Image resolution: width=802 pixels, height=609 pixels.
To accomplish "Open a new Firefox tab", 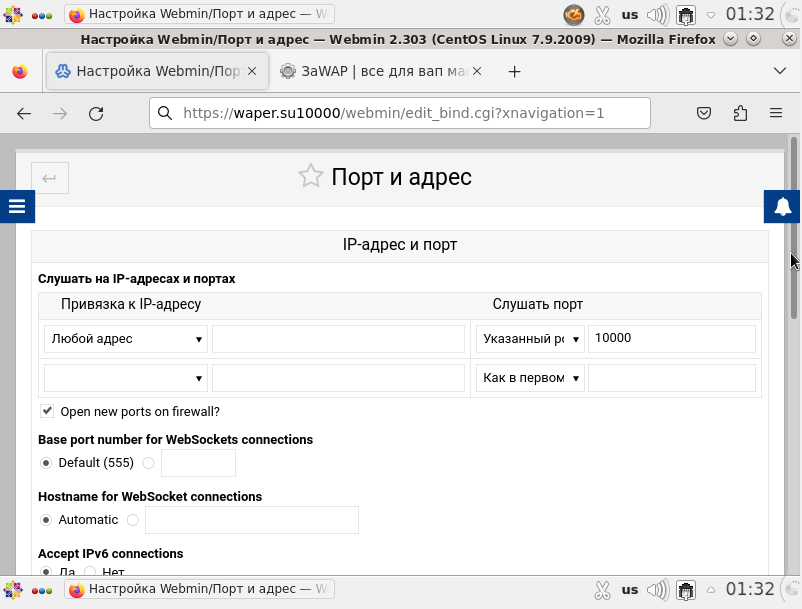I will coord(514,72).
